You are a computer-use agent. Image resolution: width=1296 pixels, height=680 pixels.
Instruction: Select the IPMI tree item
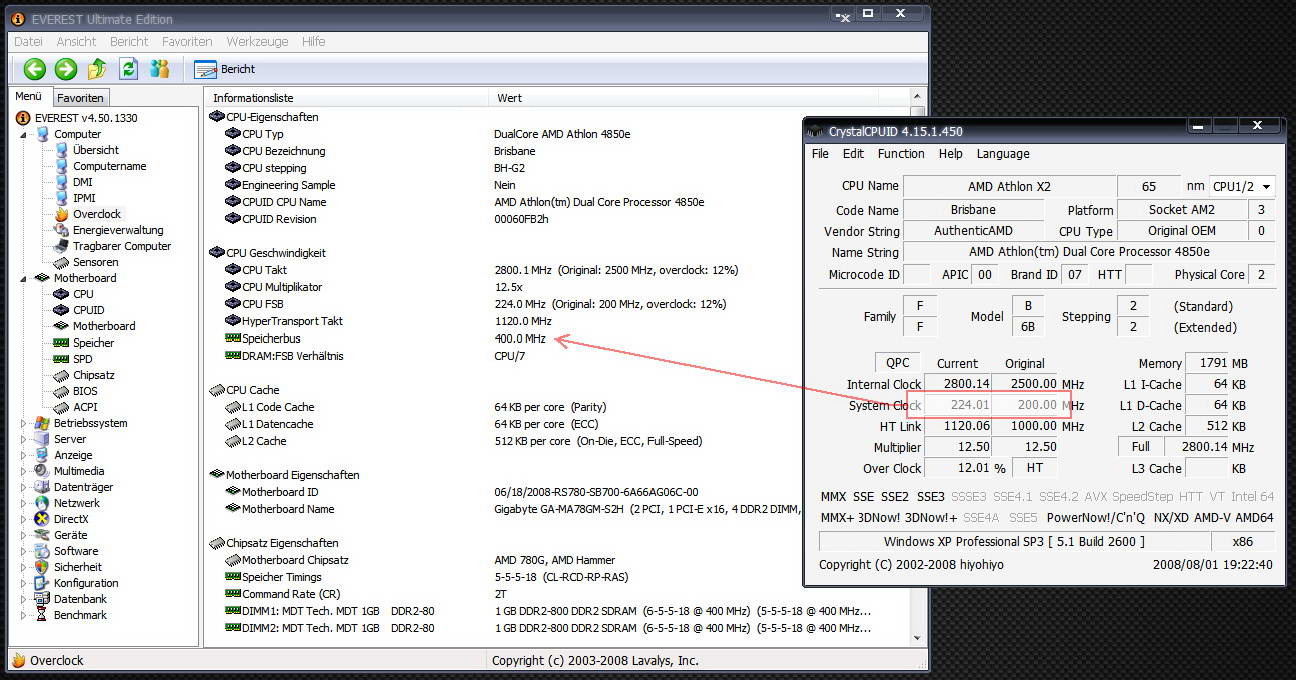pos(85,198)
